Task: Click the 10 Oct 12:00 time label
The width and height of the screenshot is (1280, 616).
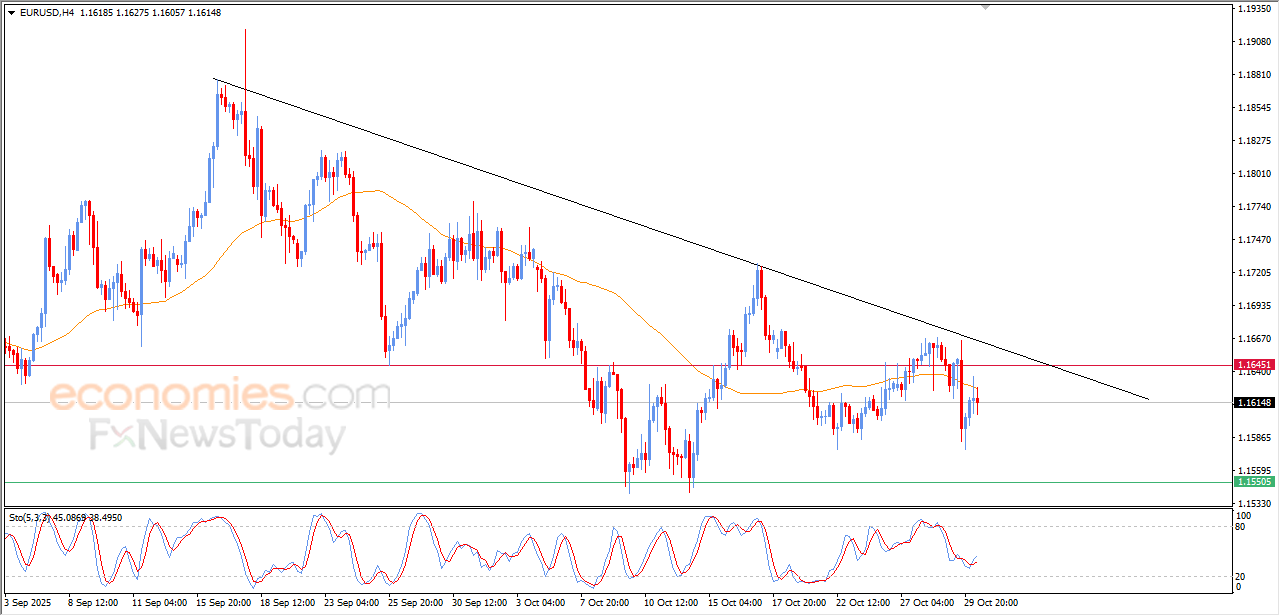Action: tap(673, 603)
